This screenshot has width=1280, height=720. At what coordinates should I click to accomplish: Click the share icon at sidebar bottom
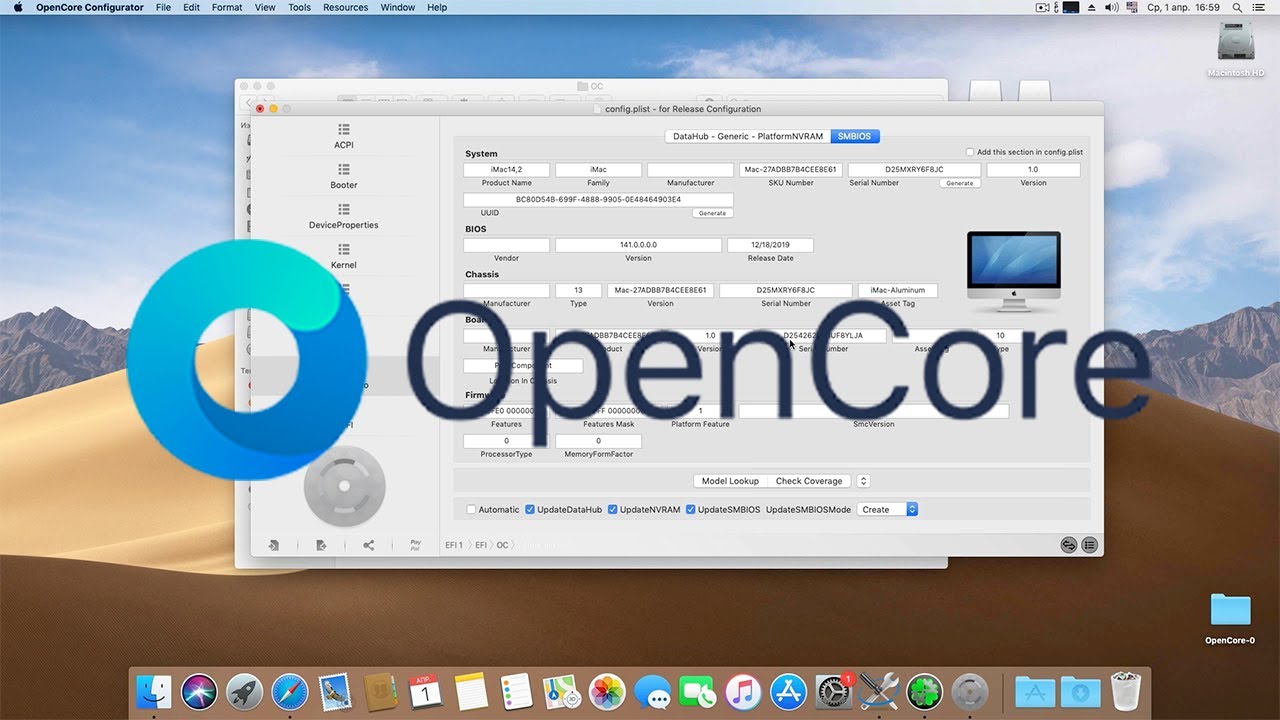click(369, 545)
